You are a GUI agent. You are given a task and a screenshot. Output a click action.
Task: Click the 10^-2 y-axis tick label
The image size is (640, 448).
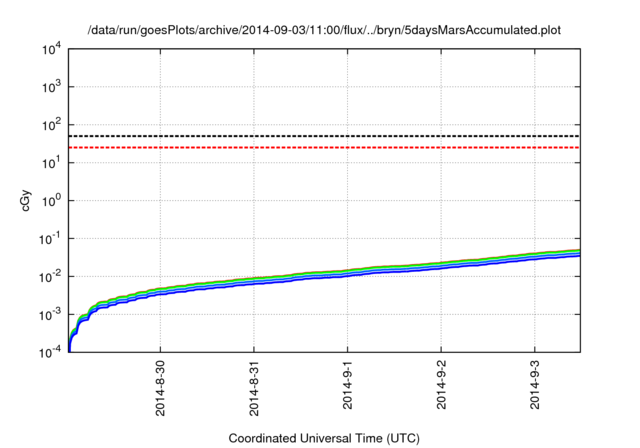point(51,277)
